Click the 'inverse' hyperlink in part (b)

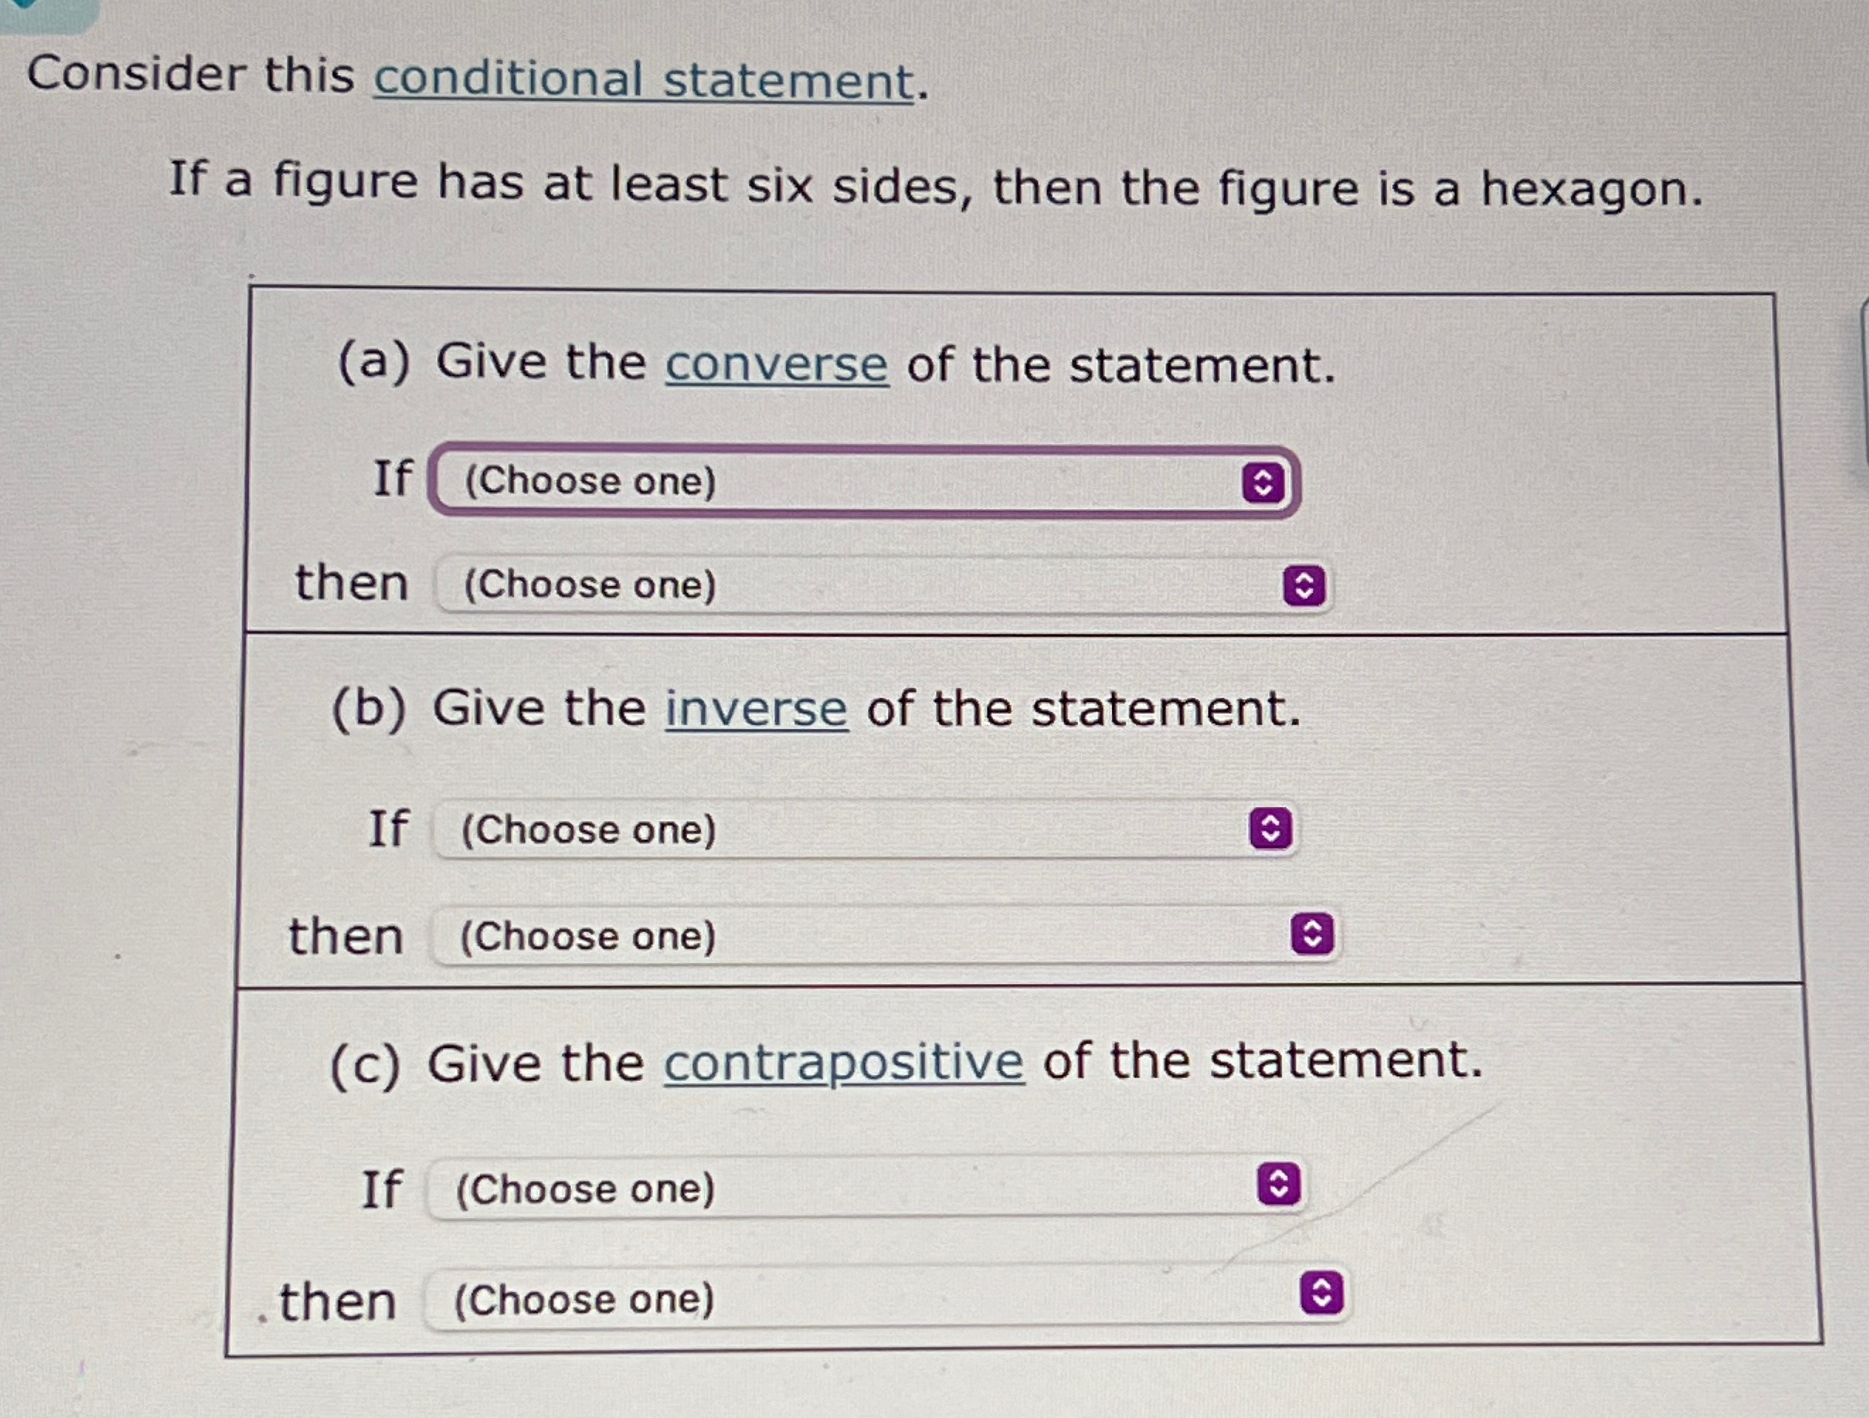[x=756, y=710]
